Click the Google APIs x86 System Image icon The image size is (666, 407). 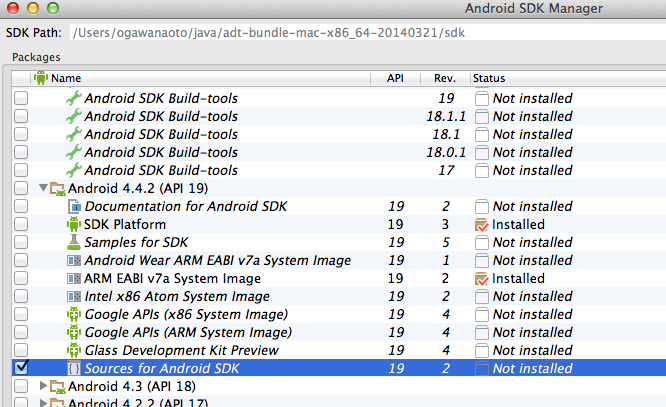tap(74, 314)
